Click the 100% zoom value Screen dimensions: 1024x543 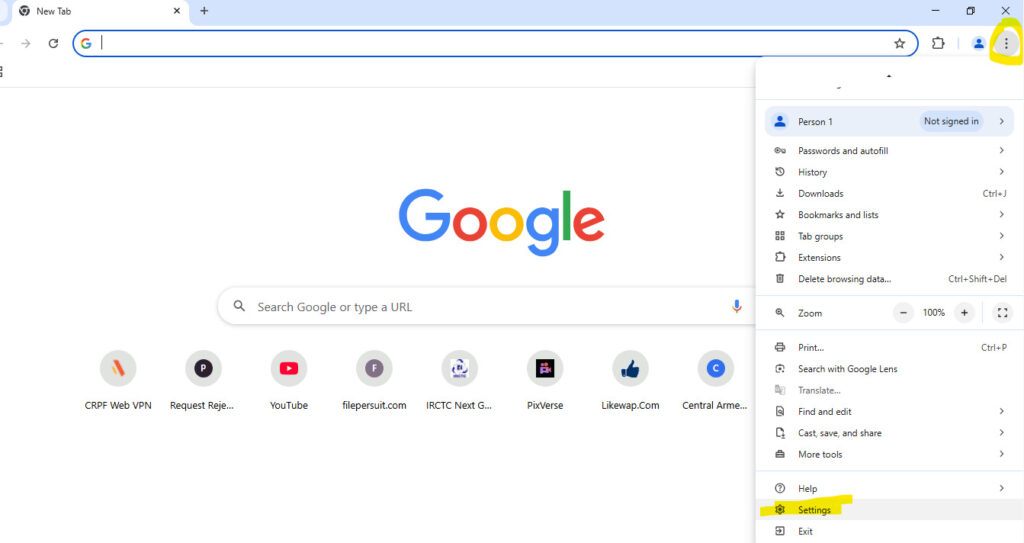(x=933, y=313)
